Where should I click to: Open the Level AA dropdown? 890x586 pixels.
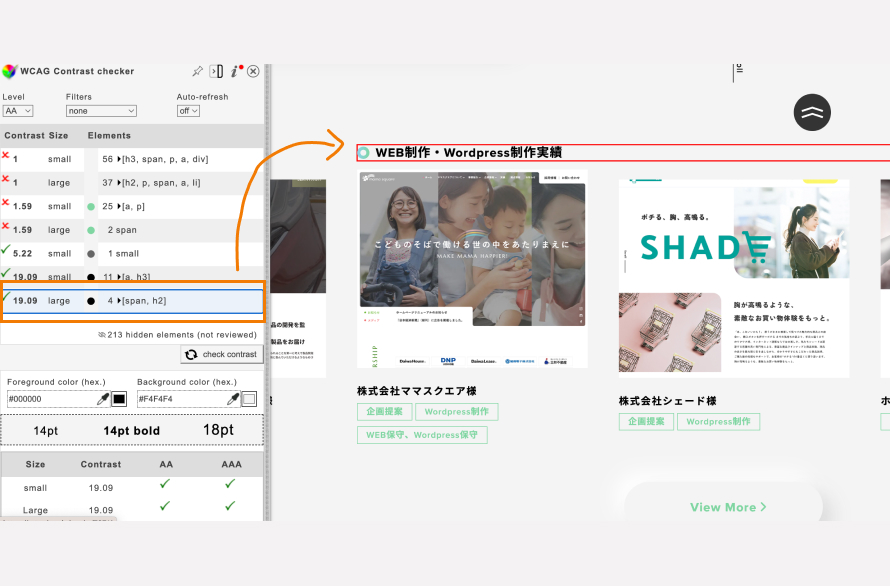(x=18, y=111)
